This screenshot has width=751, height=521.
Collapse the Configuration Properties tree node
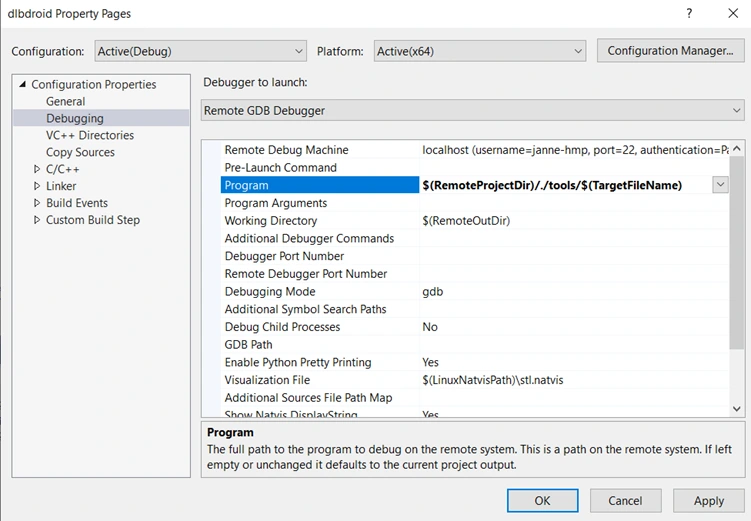pyautogui.click(x=23, y=85)
